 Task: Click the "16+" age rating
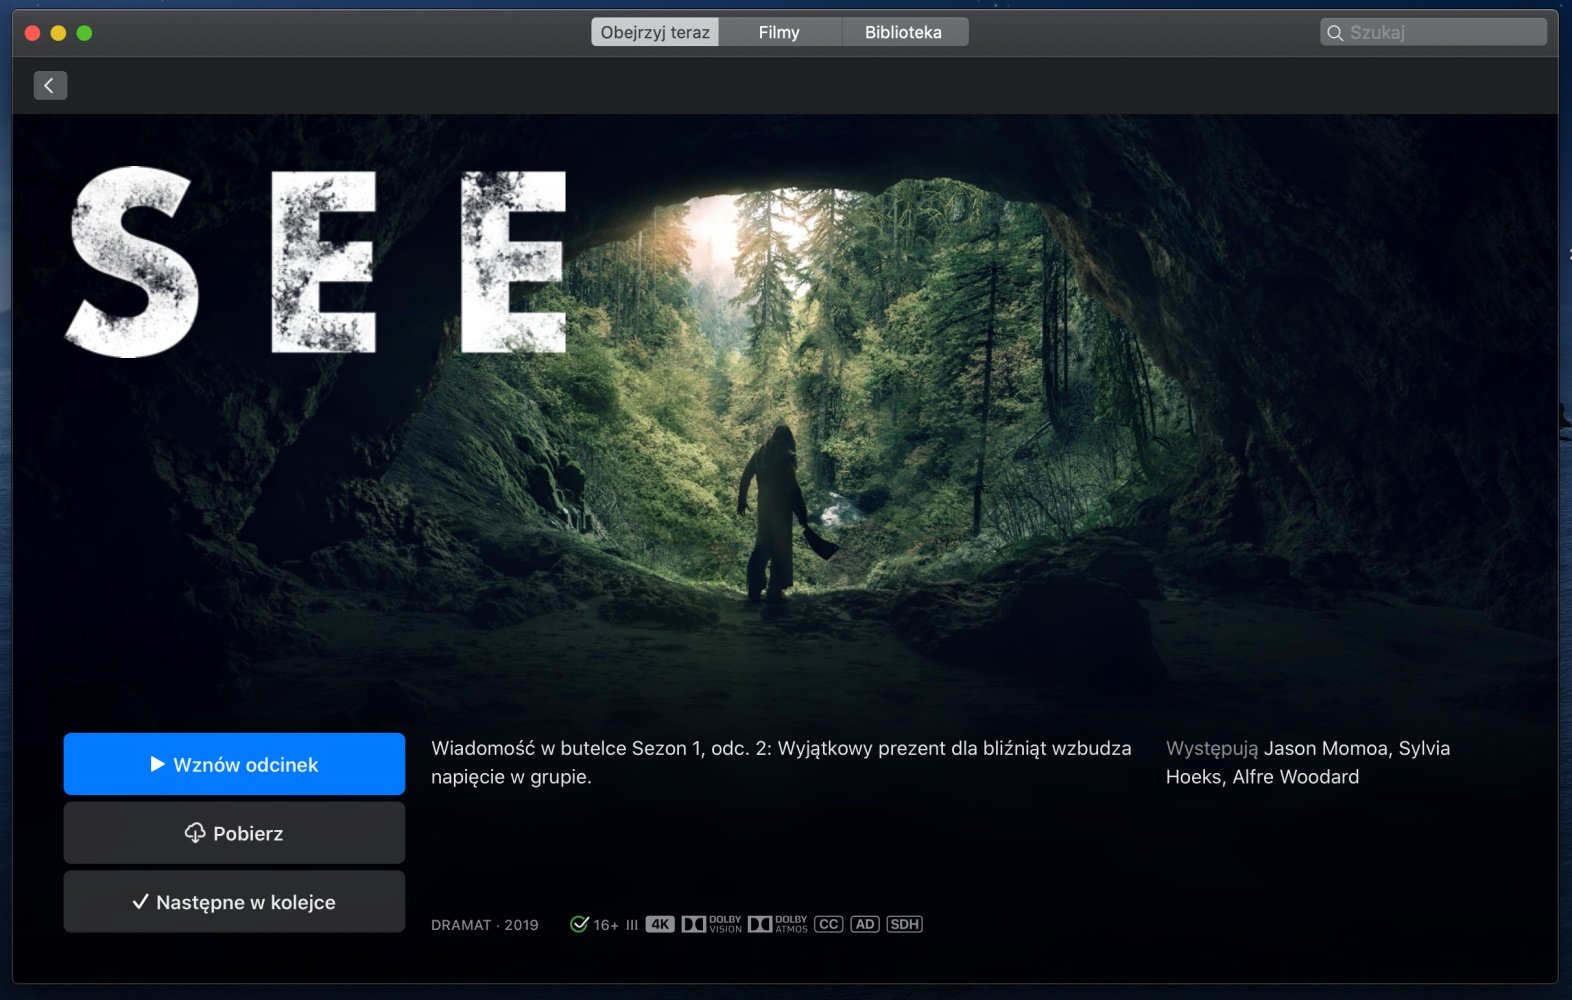(606, 925)
